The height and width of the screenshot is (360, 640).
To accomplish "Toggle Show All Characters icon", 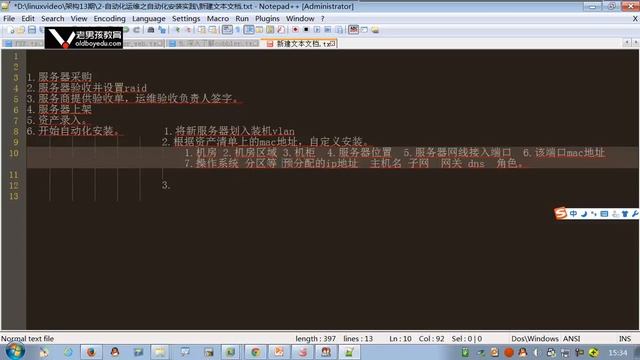I will (238, 30).
